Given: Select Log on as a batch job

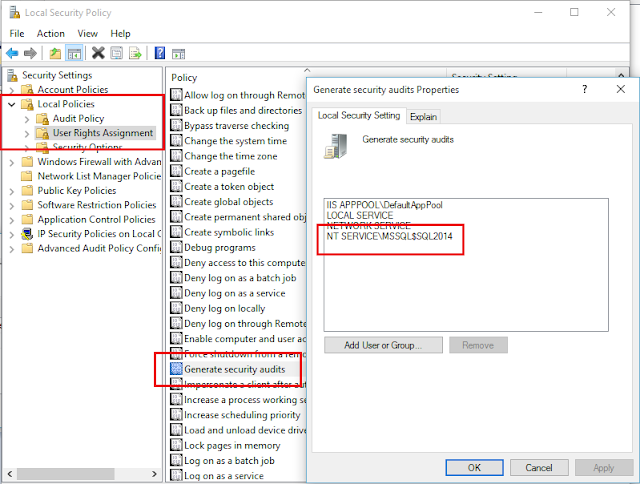Looking at the screenshot, I should tap(229, 460).
